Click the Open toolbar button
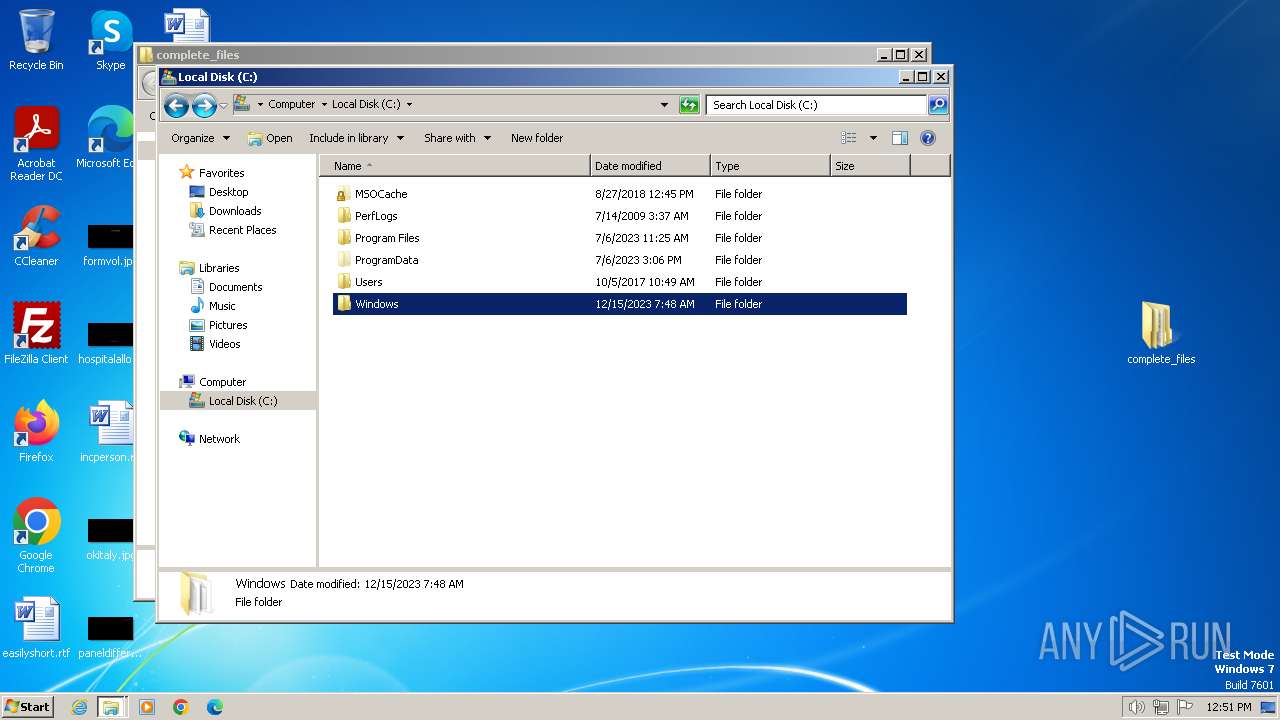1280x720 pixels. 270,138
